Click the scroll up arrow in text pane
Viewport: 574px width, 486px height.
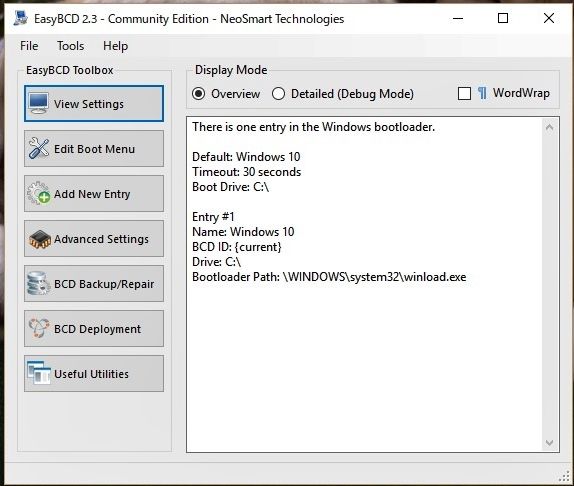549,128
